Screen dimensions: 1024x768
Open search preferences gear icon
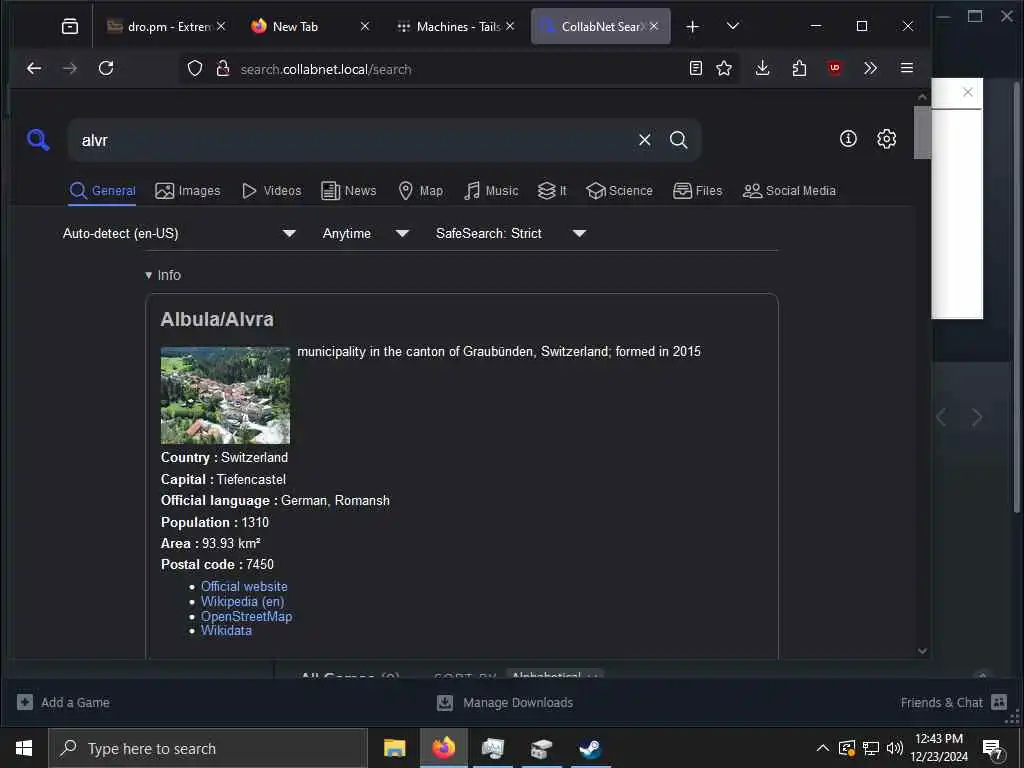pyautogui.click(x=886, y=138)
